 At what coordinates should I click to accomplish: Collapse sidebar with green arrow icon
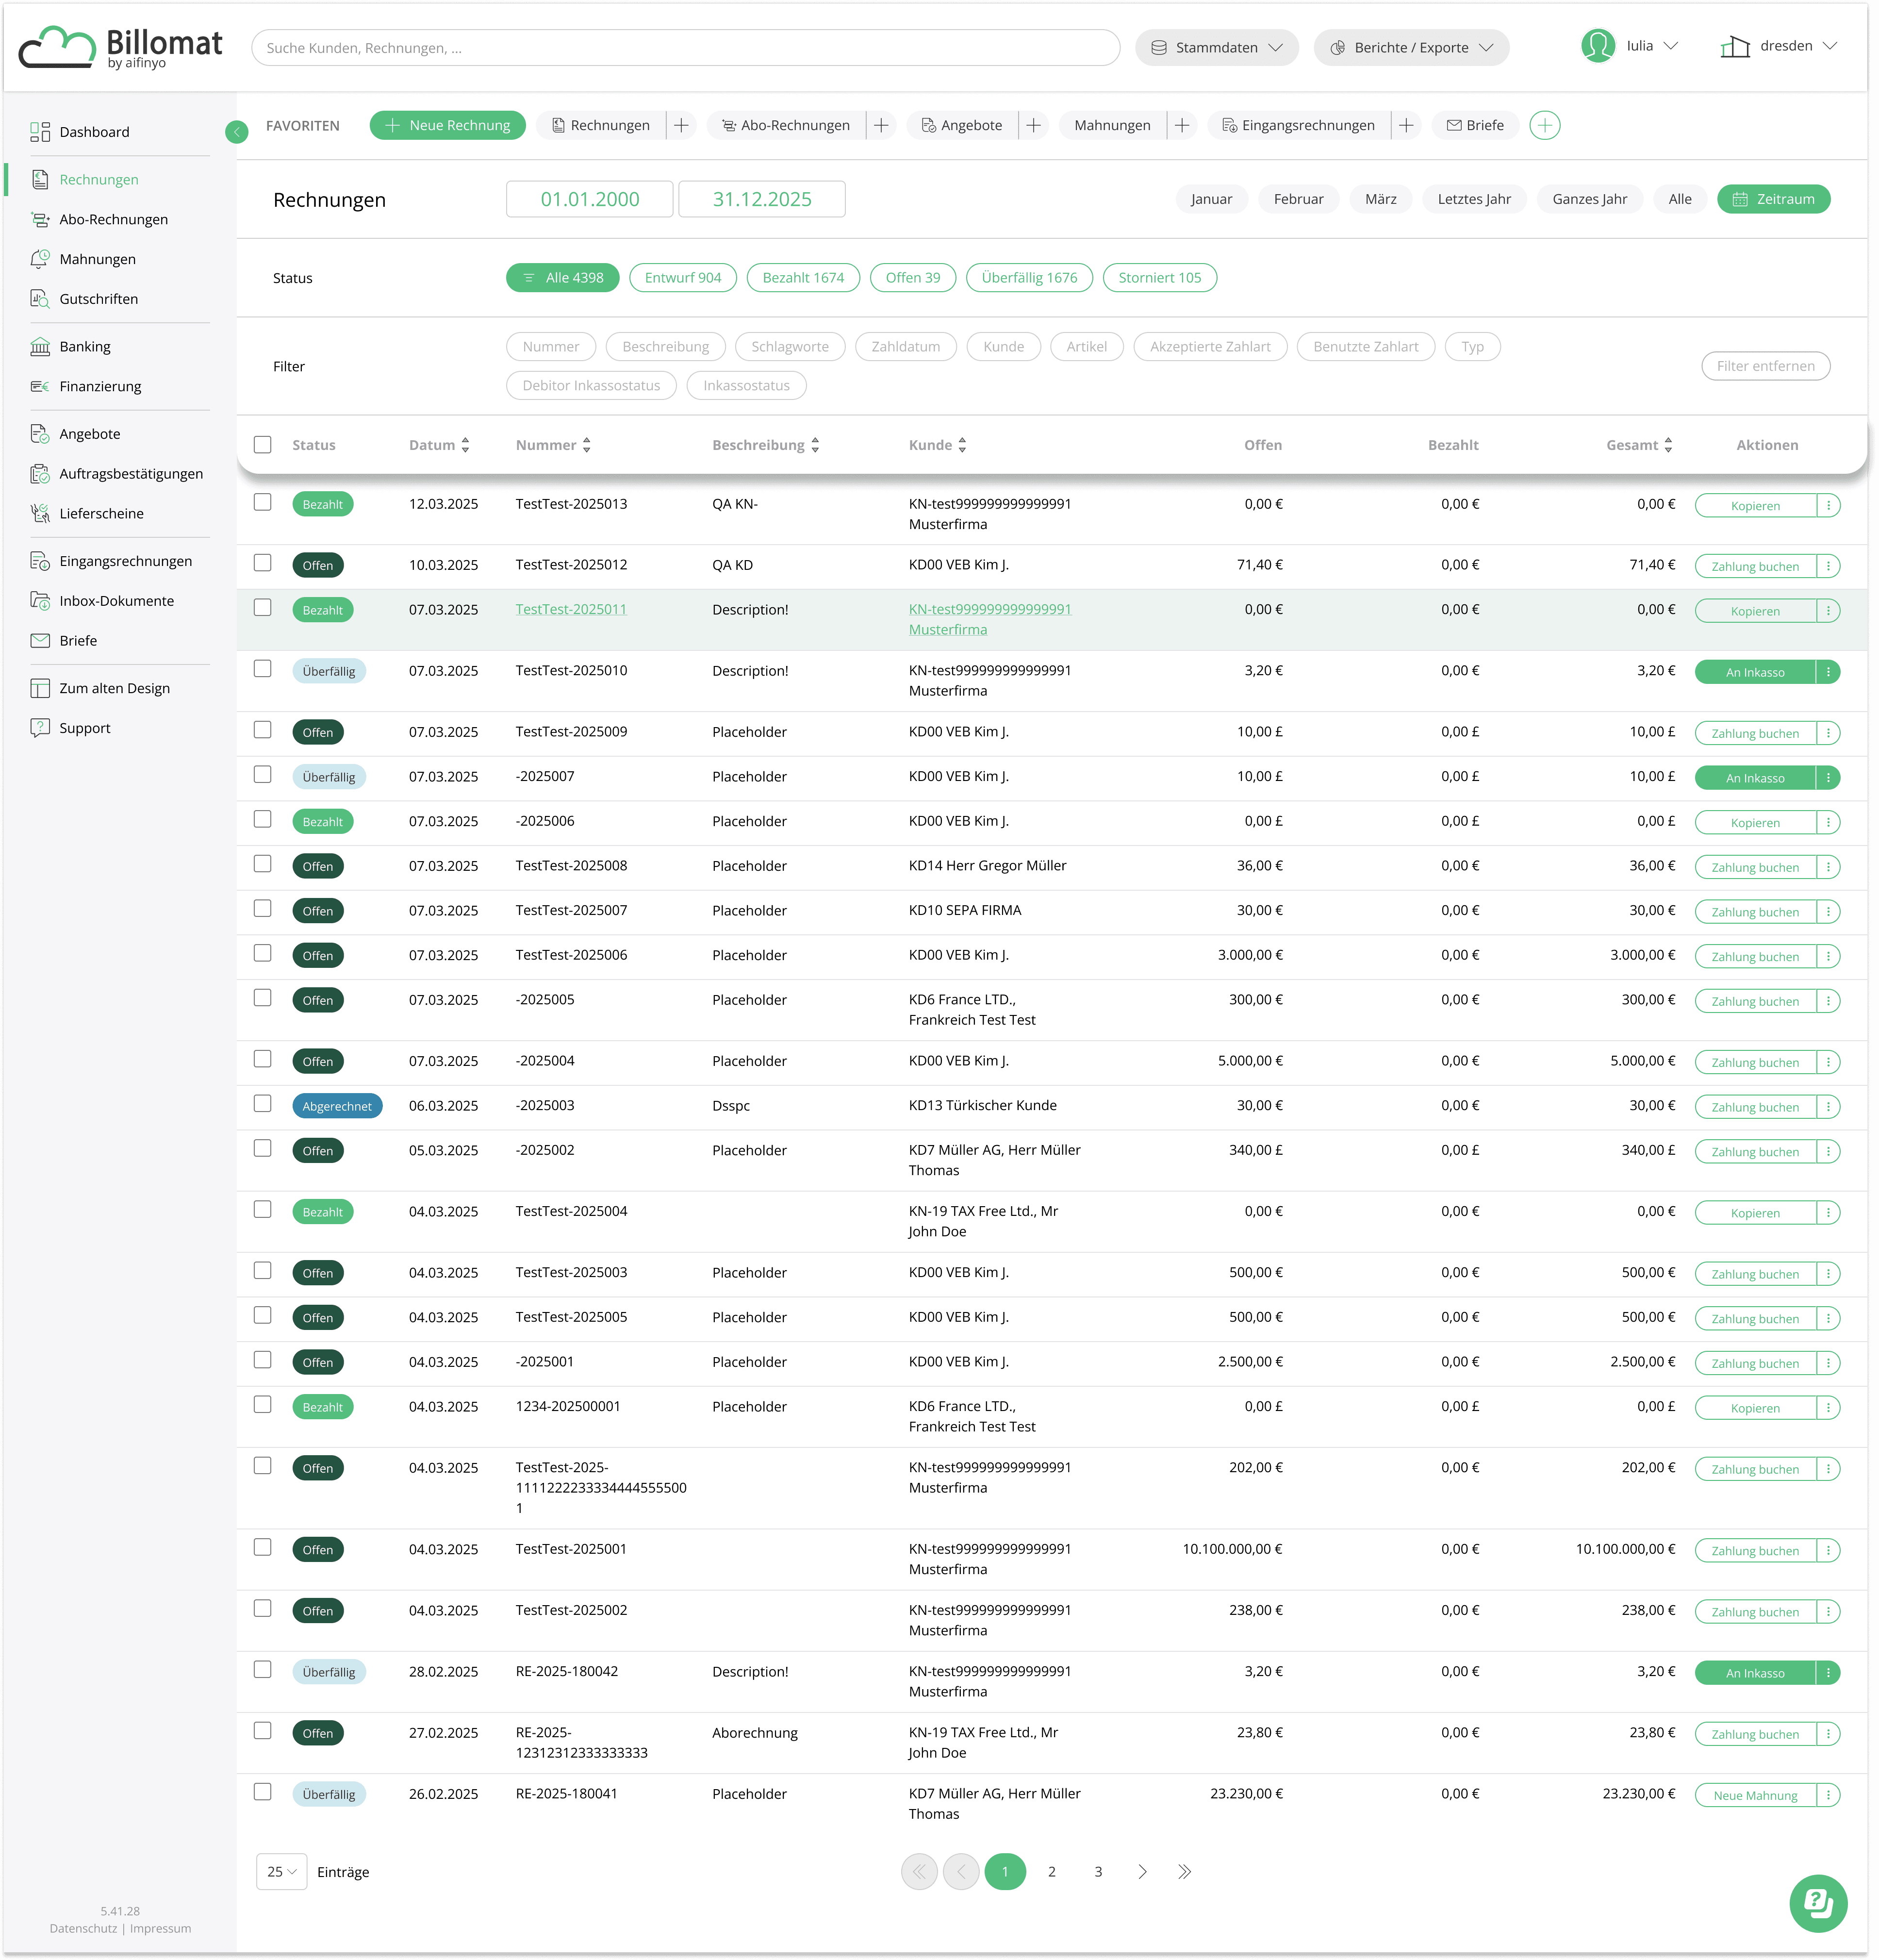tap(237, 132)
